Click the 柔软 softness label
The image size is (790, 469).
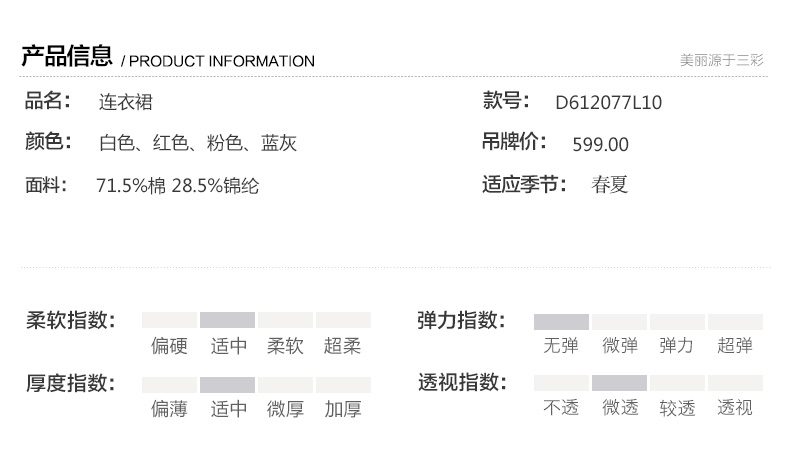(x=285, y=346)
